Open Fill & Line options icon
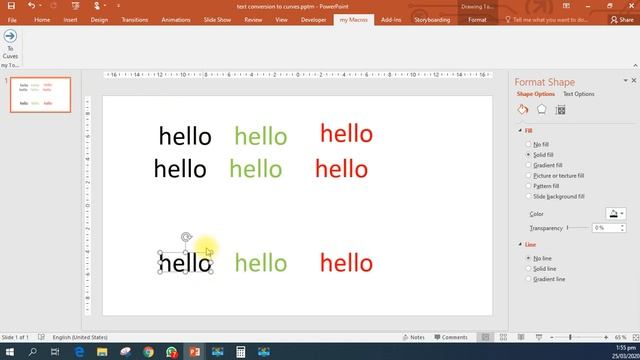 (523, 109)
